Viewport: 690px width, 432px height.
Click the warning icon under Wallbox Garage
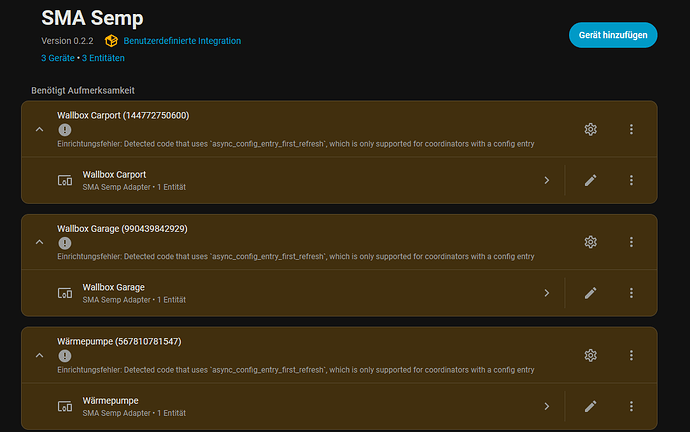click(65, 243)
